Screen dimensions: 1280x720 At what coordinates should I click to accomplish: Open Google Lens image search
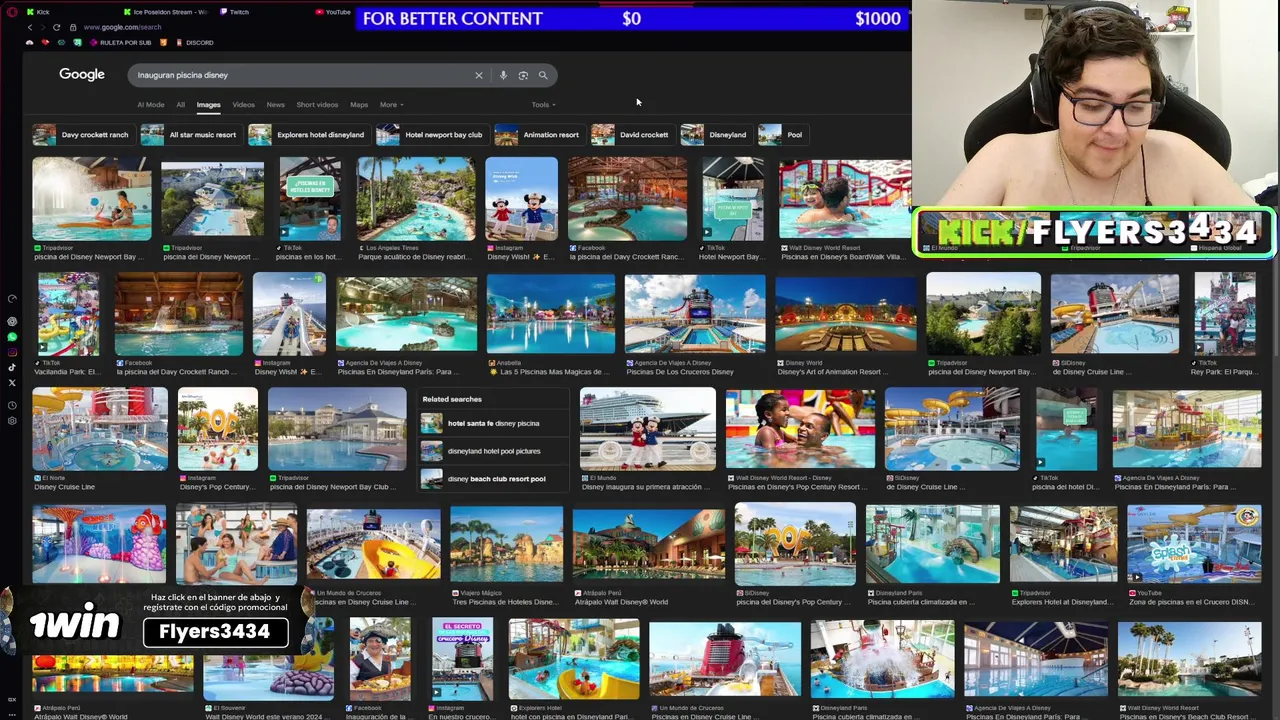[523, 75]
